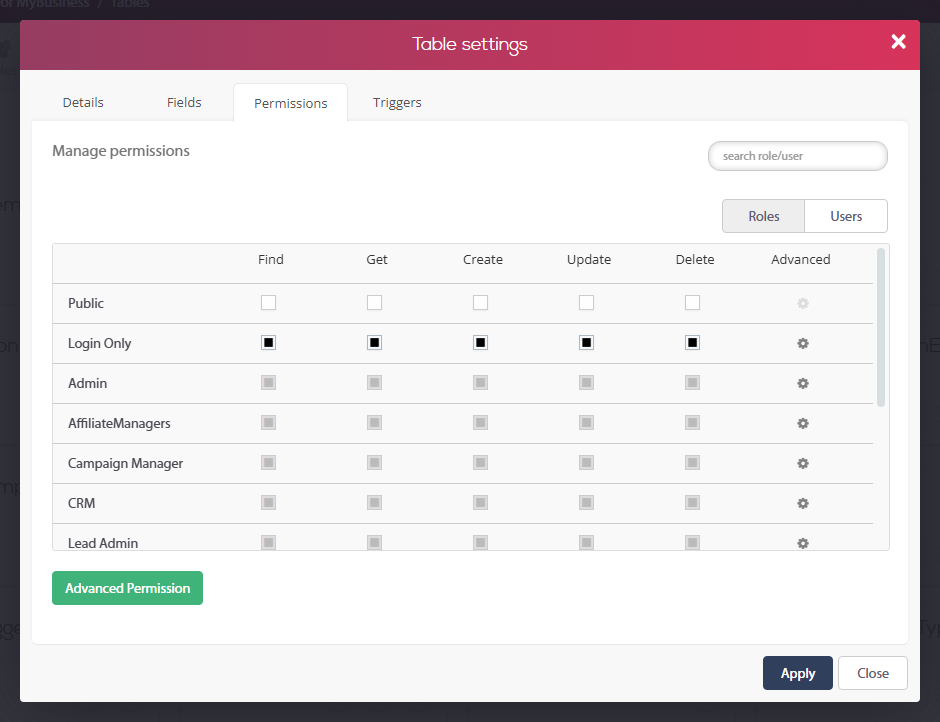Show permissions by Roles
The image size is (940, 722).
[764, 216]
